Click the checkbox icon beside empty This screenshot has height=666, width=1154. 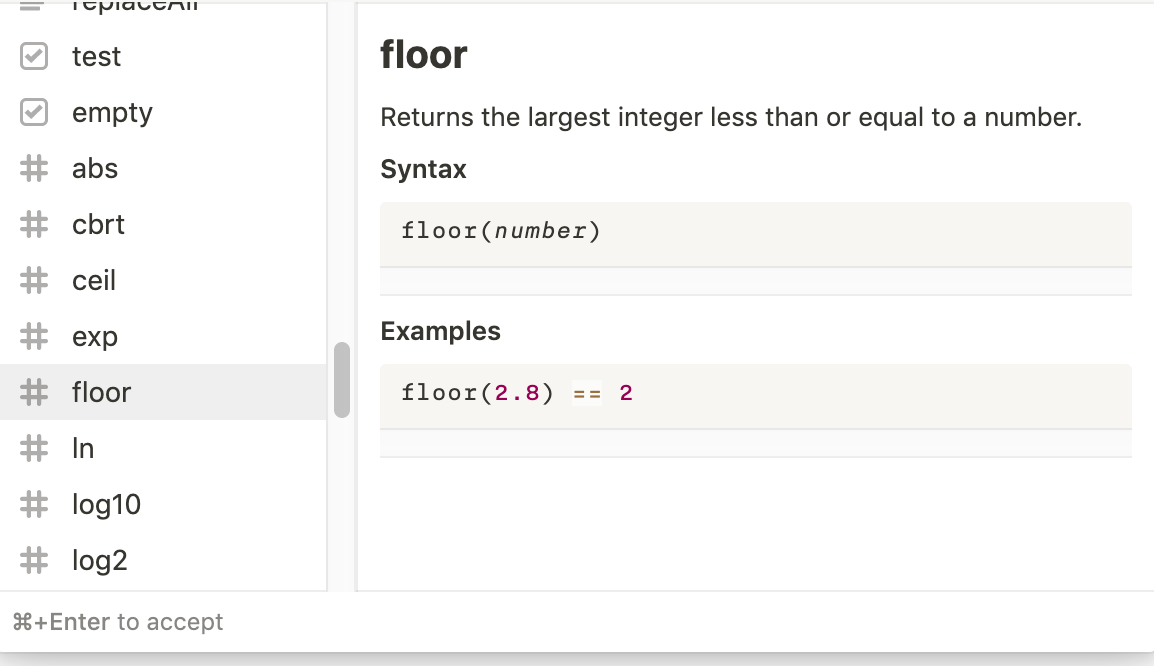pyautogui.click(x=34, y=112)
